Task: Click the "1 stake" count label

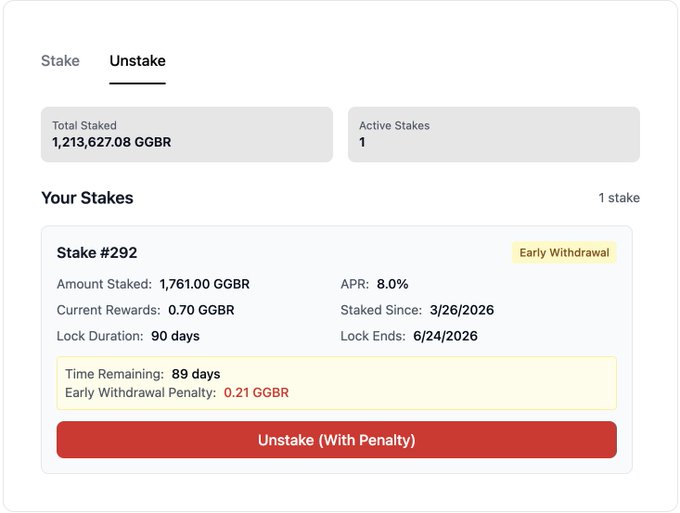Action: (x=619, y=198)
